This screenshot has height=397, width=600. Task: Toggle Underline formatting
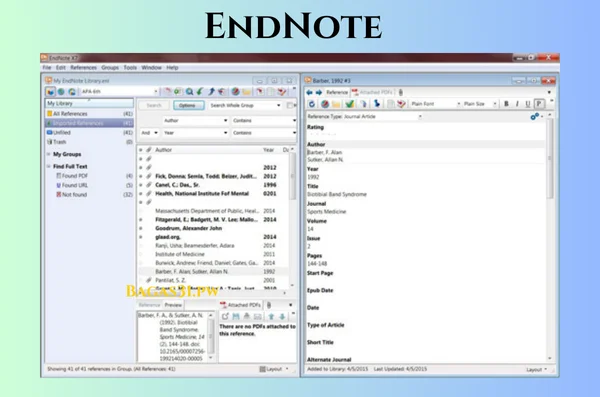(x=528, y=104)
